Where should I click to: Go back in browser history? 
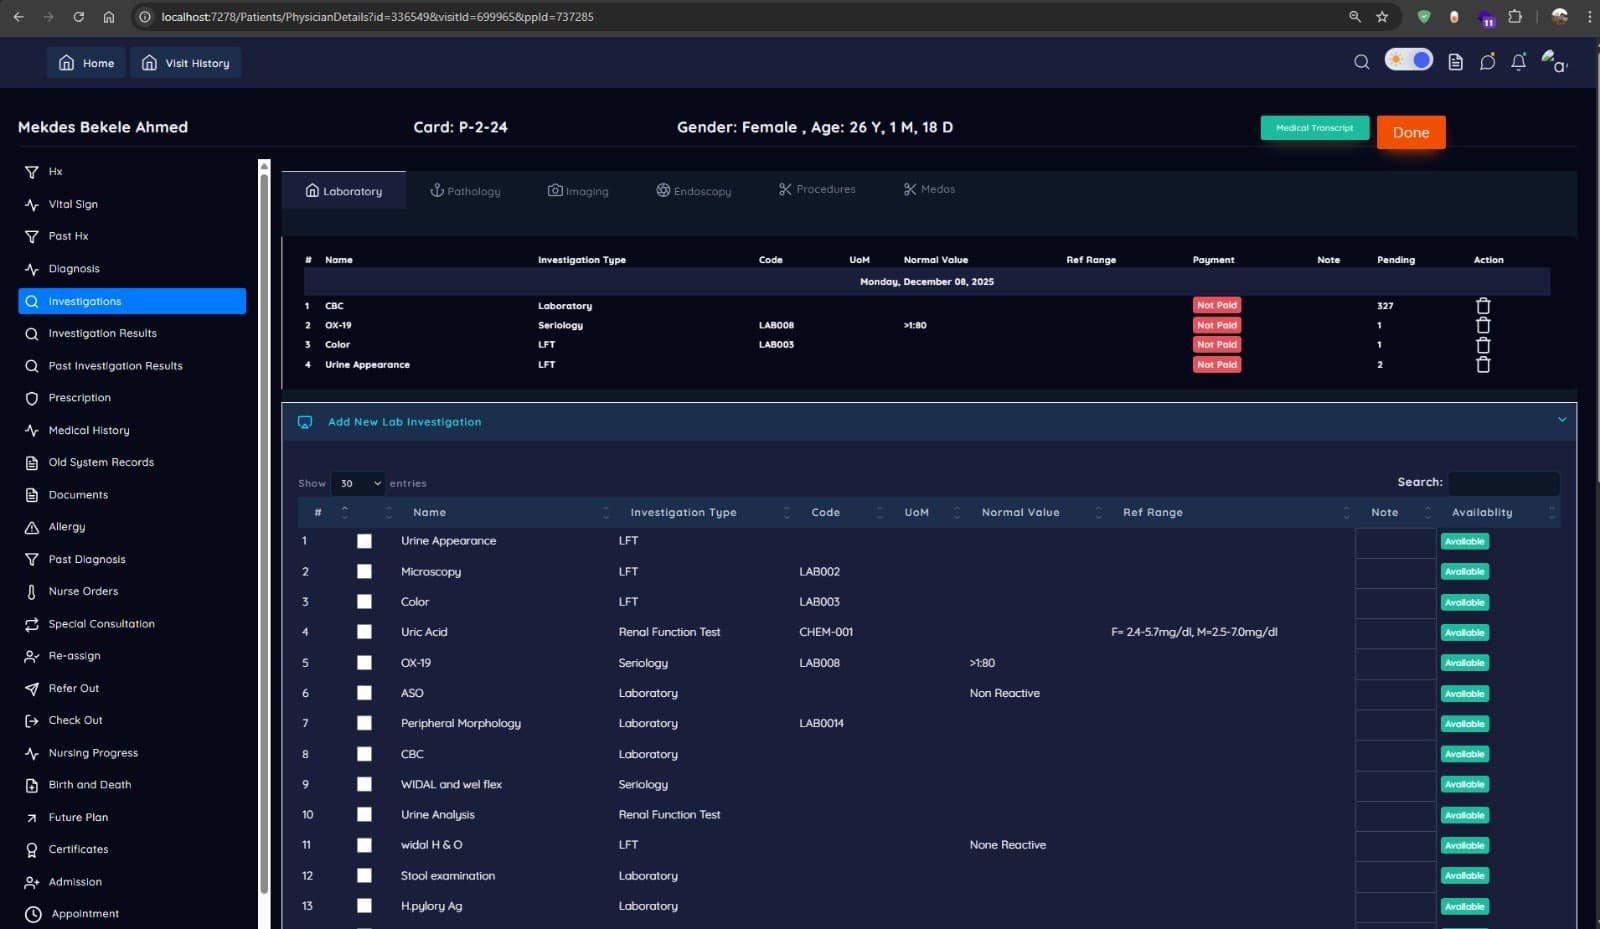18,17
